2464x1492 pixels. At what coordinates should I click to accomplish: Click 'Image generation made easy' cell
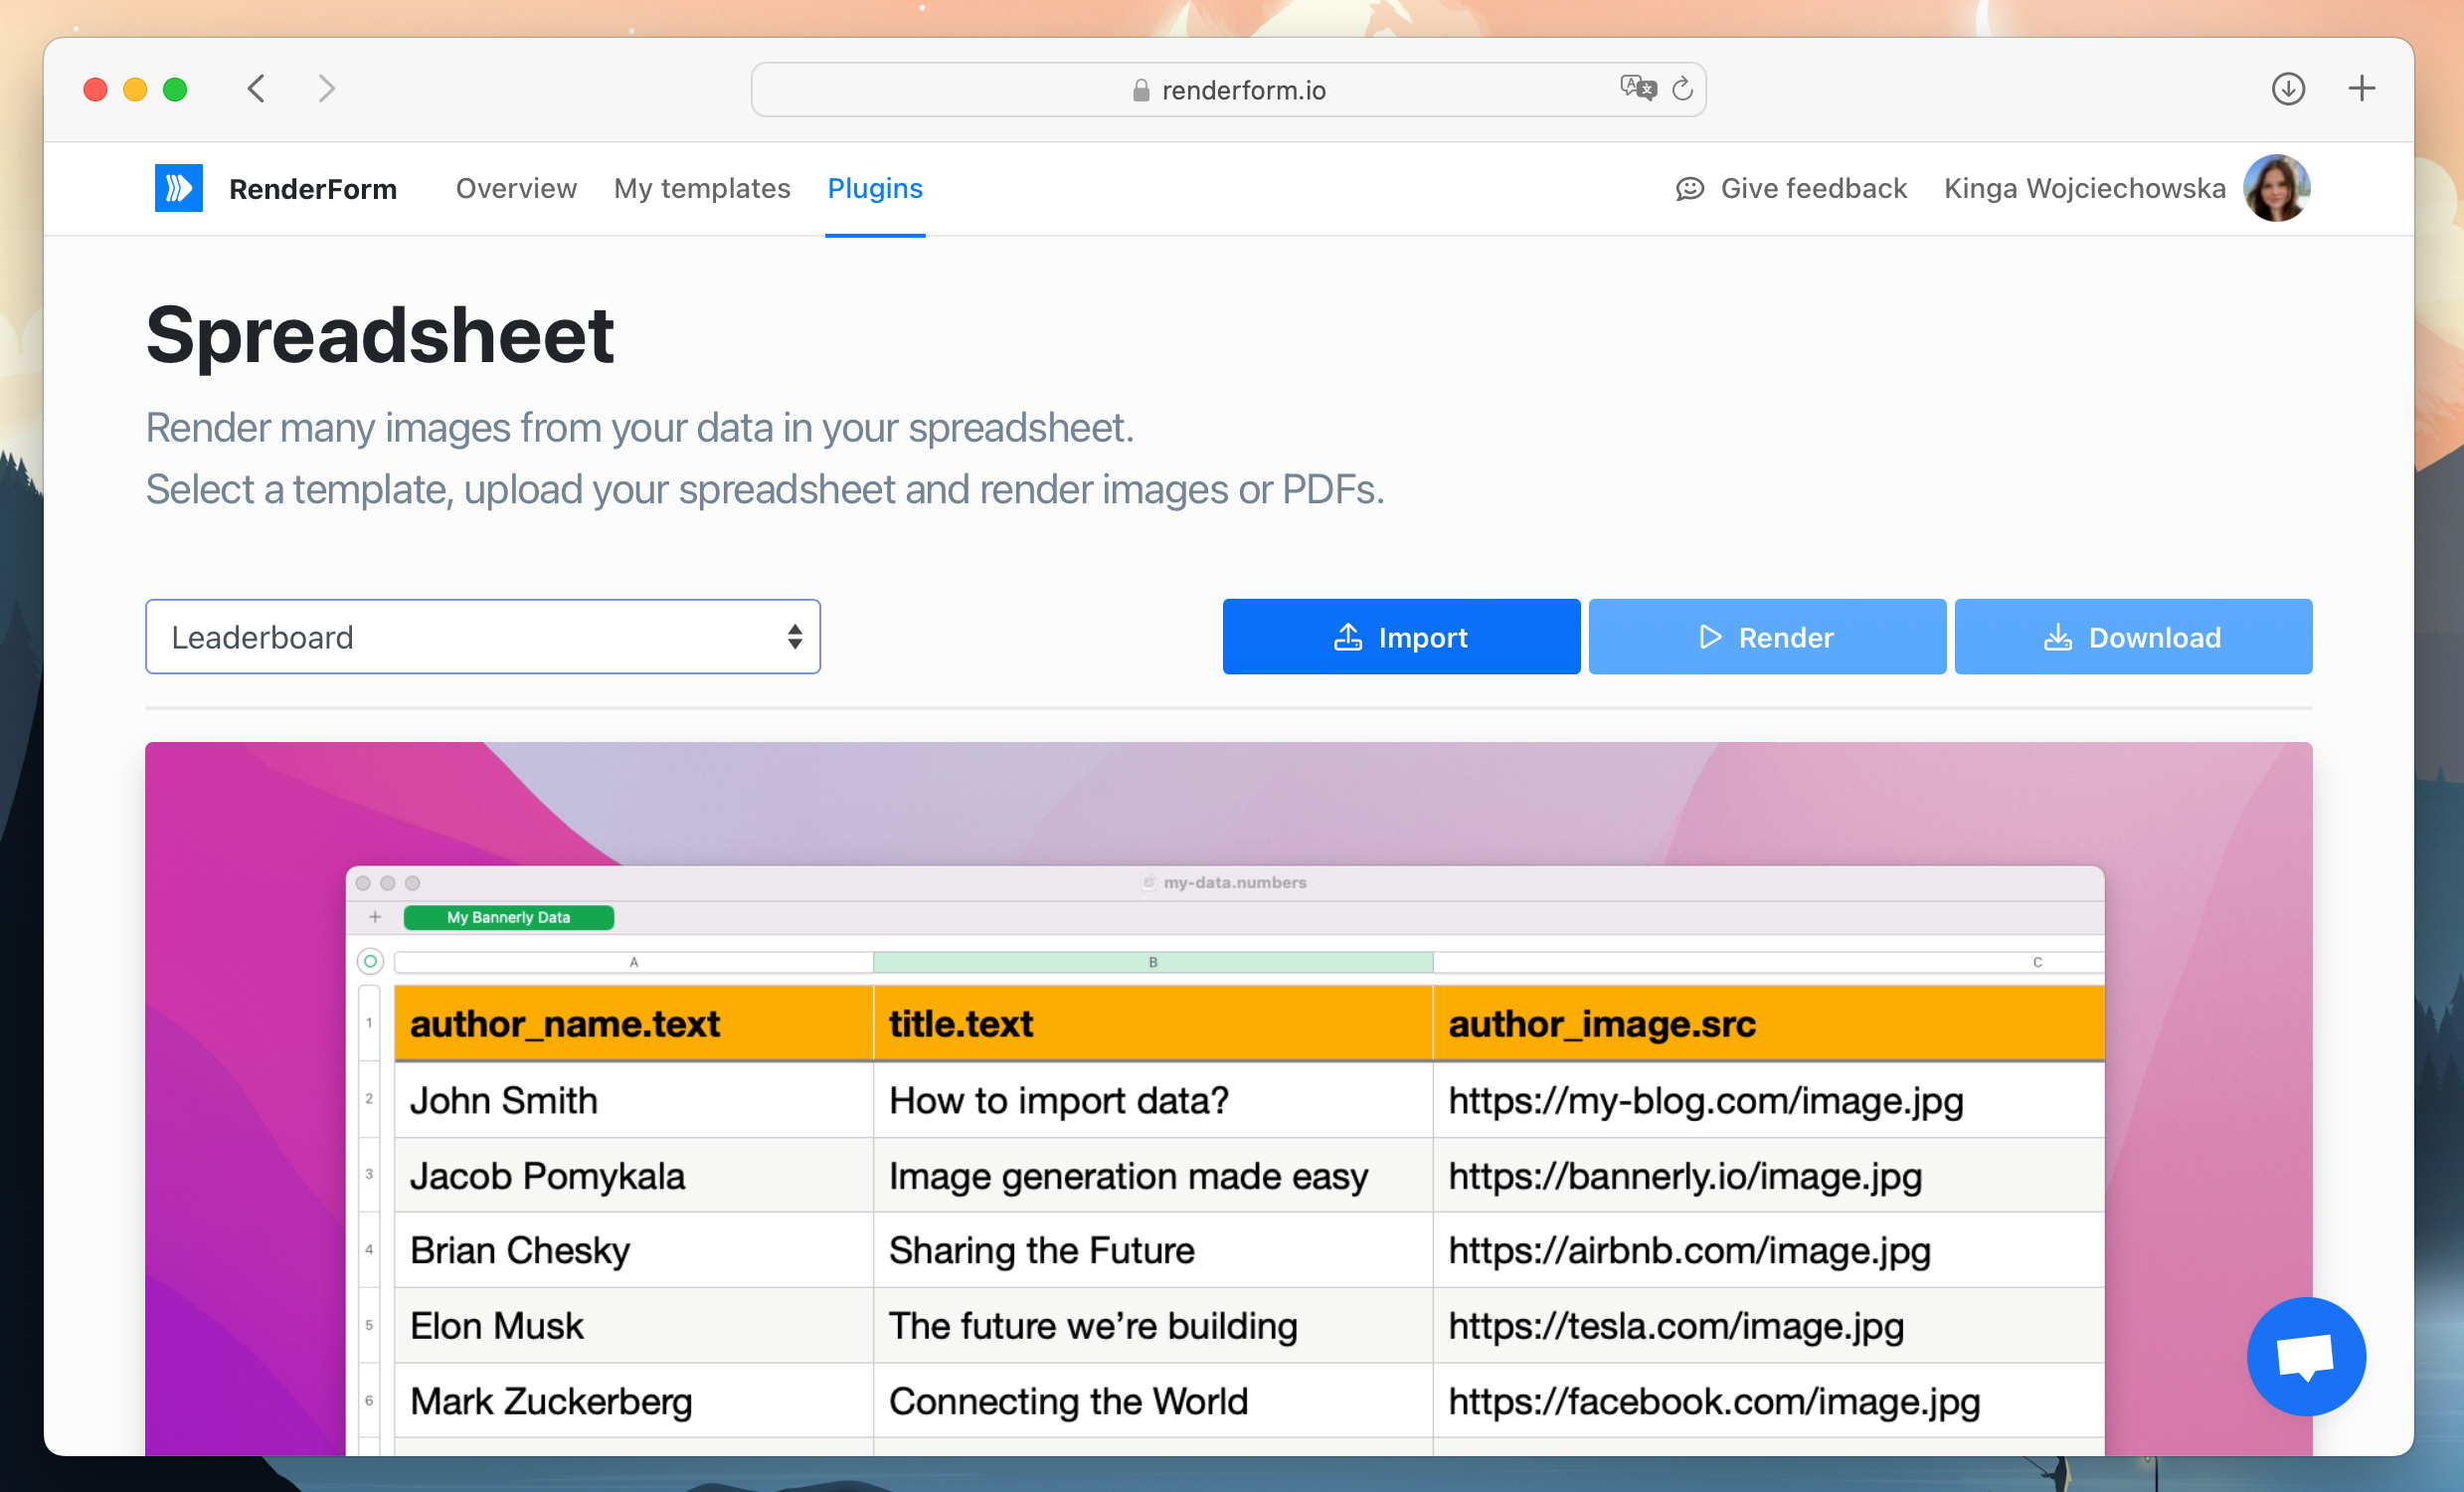coord(1153,1175)
